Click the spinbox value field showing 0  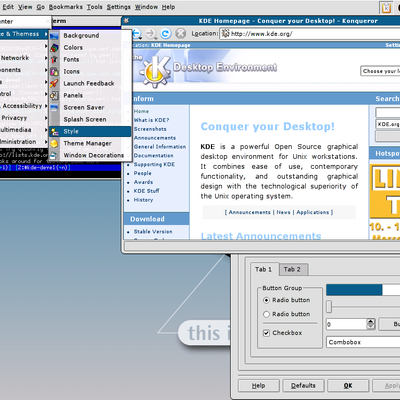pyautogui.click(x=346, y=324)
